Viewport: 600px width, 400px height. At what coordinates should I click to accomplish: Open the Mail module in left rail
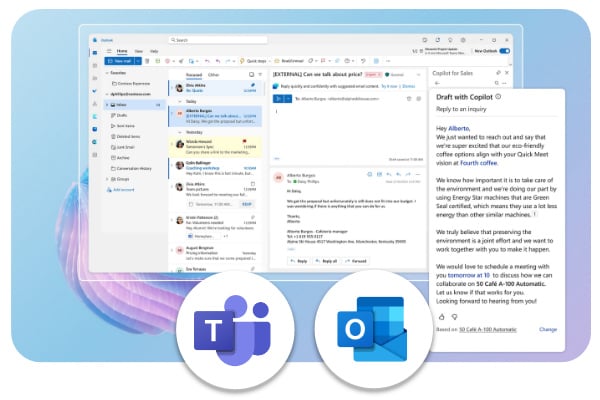pyautogui.click(x=95, y=53)
